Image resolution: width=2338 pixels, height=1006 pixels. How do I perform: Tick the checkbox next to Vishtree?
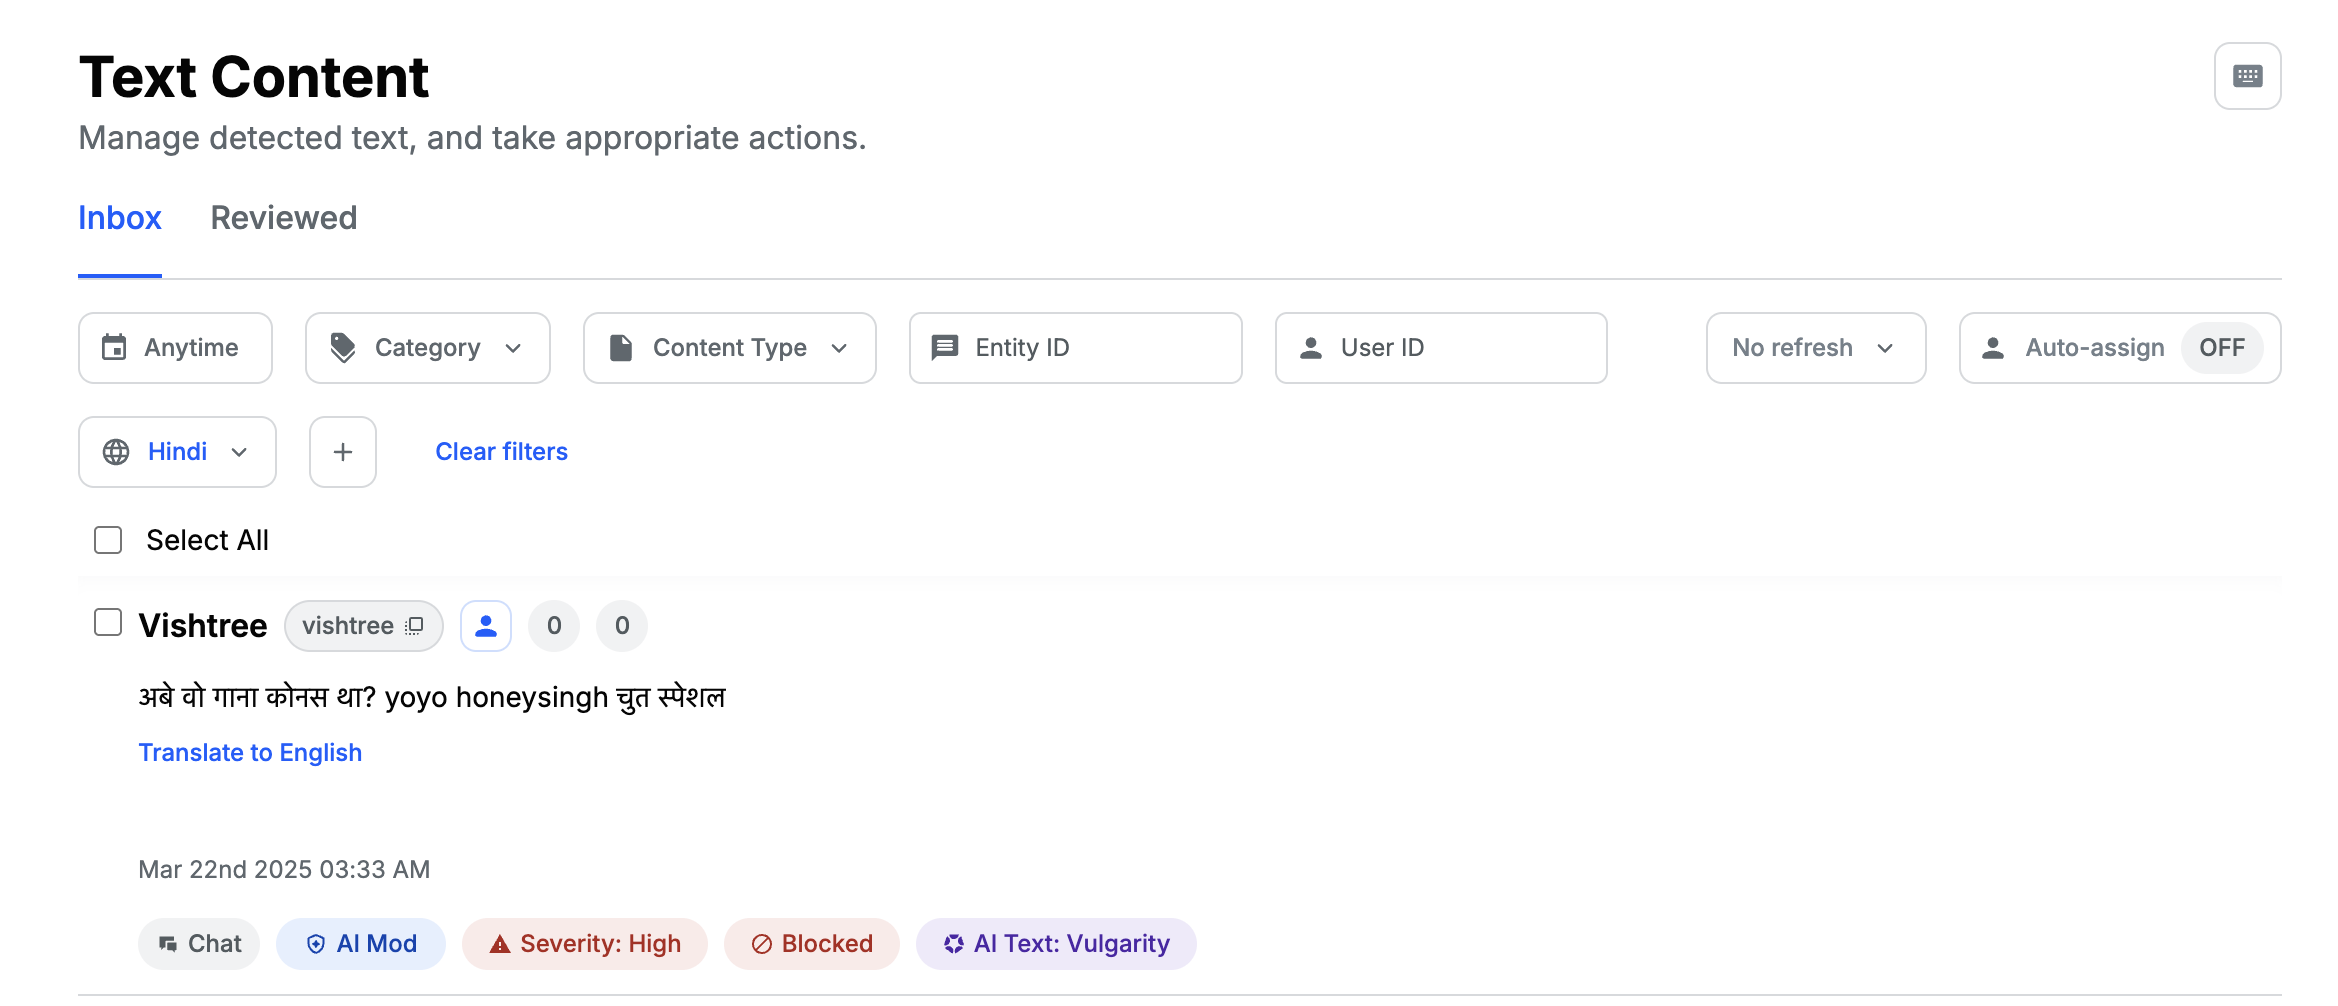tap(108, 622)
